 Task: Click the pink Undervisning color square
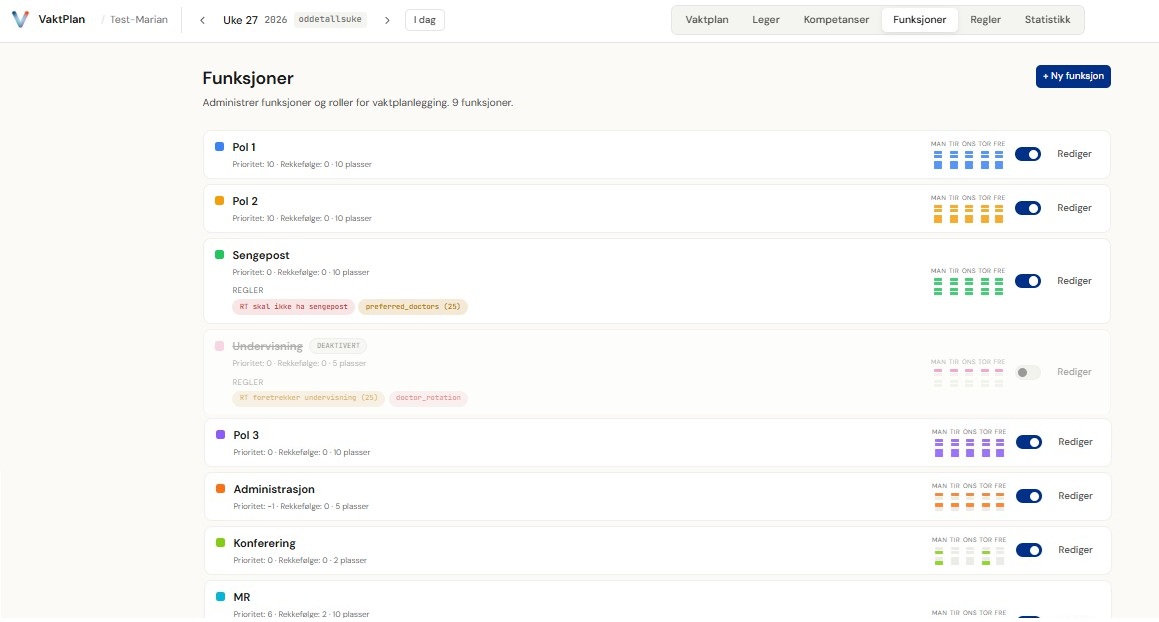tap(220, 345)
